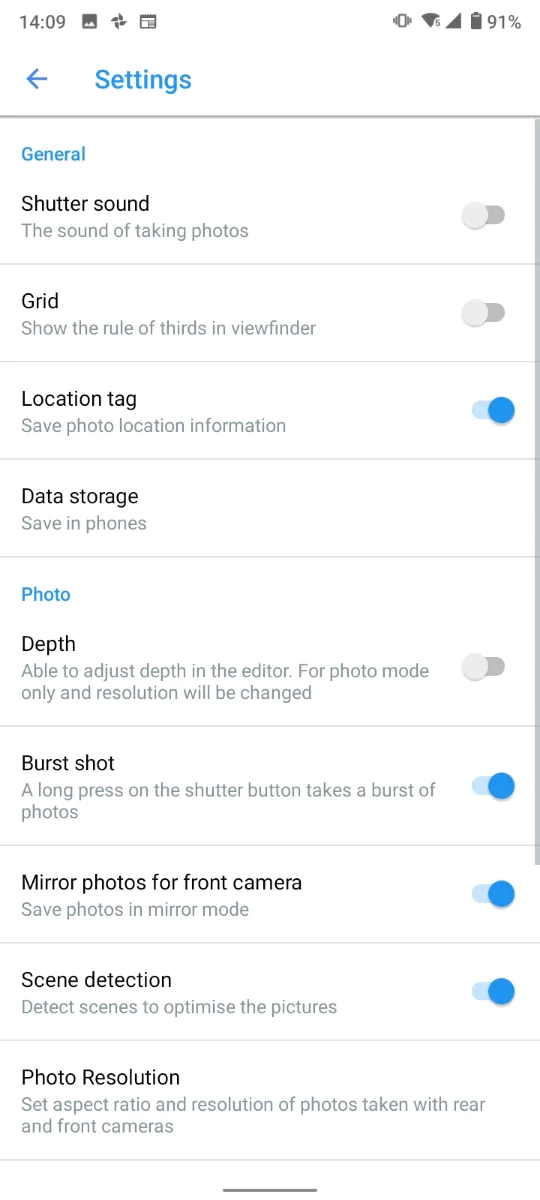
Task: Open Data storage setting
Action: (270, 509)
